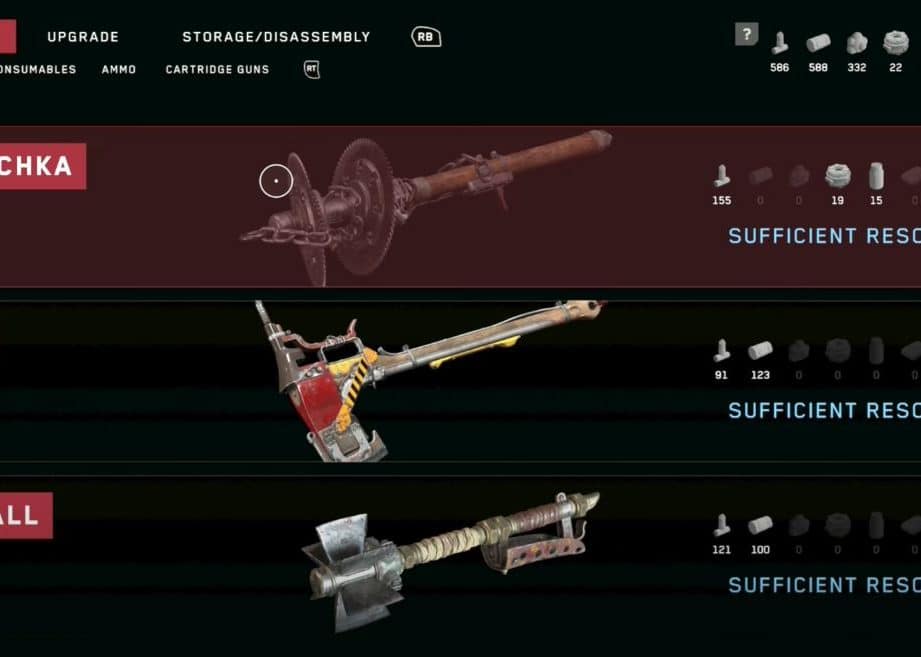
Task: Click the metal parts resource icon showing 586
Action: (779, 43)
